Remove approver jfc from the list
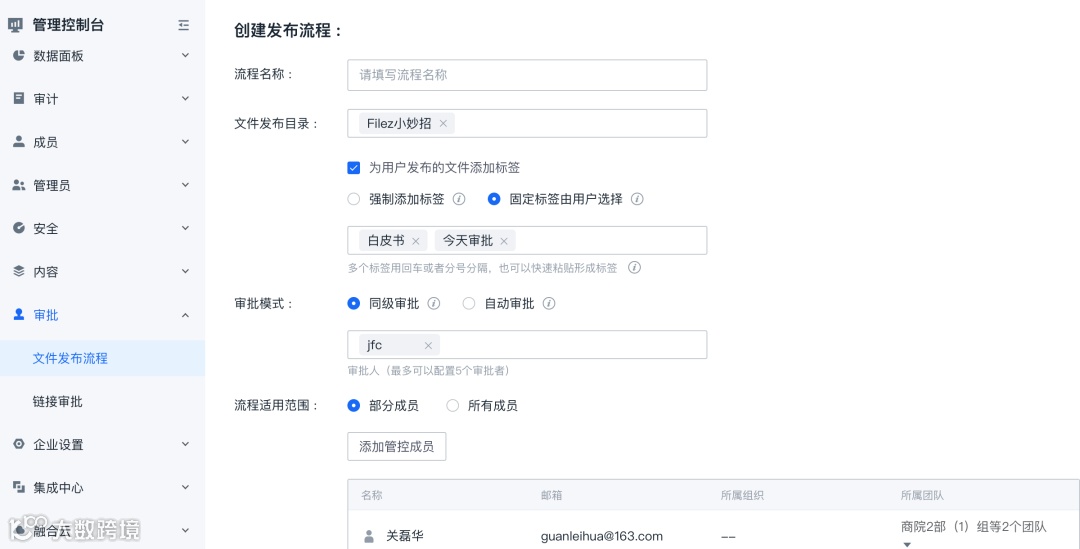 click(428, 345)
